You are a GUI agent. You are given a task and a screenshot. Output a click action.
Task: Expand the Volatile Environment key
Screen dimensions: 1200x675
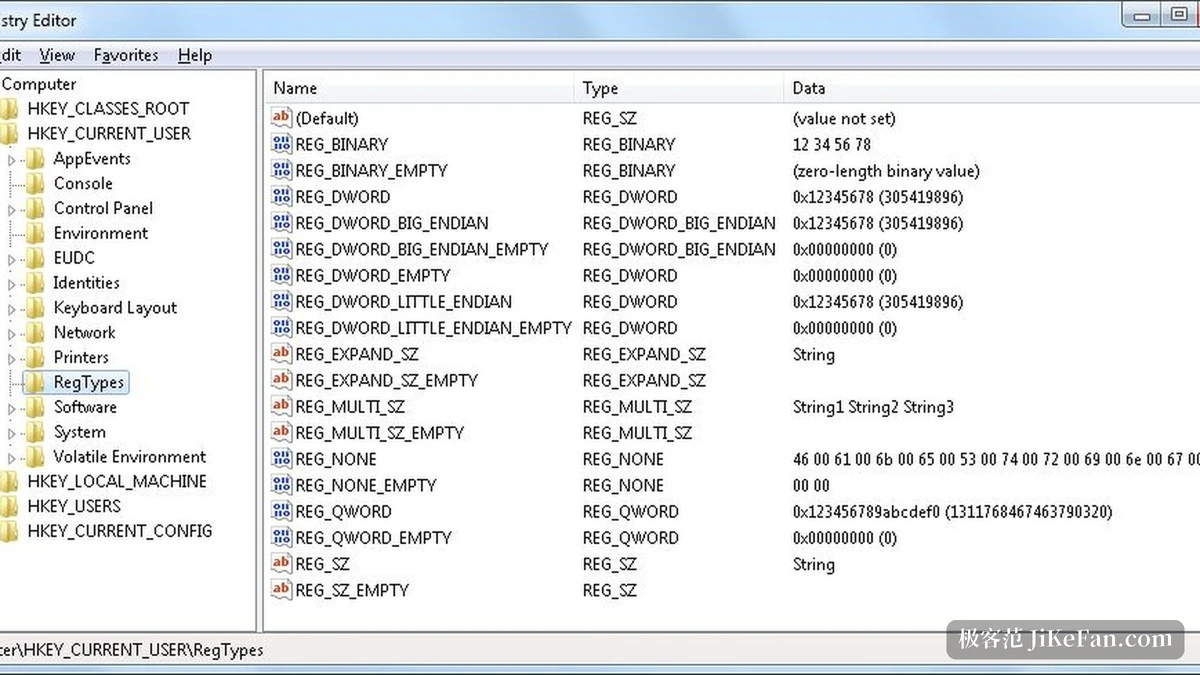[x=12, y=458]
